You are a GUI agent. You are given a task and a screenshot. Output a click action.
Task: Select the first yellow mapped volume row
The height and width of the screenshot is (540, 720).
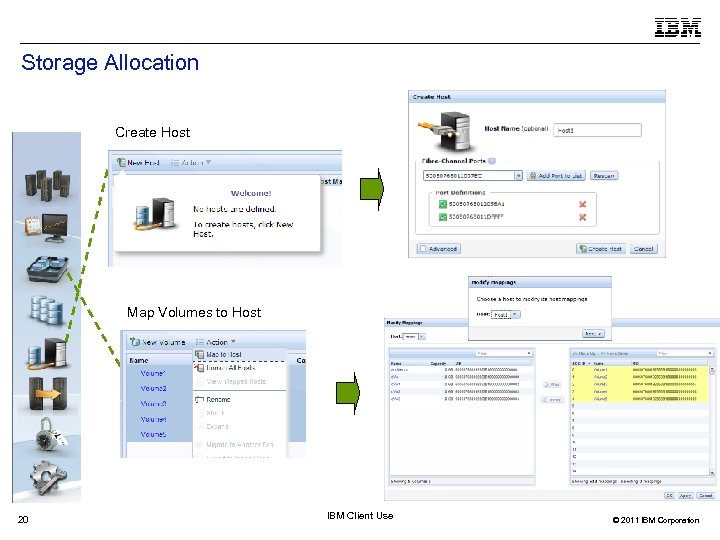click(639, 370)
